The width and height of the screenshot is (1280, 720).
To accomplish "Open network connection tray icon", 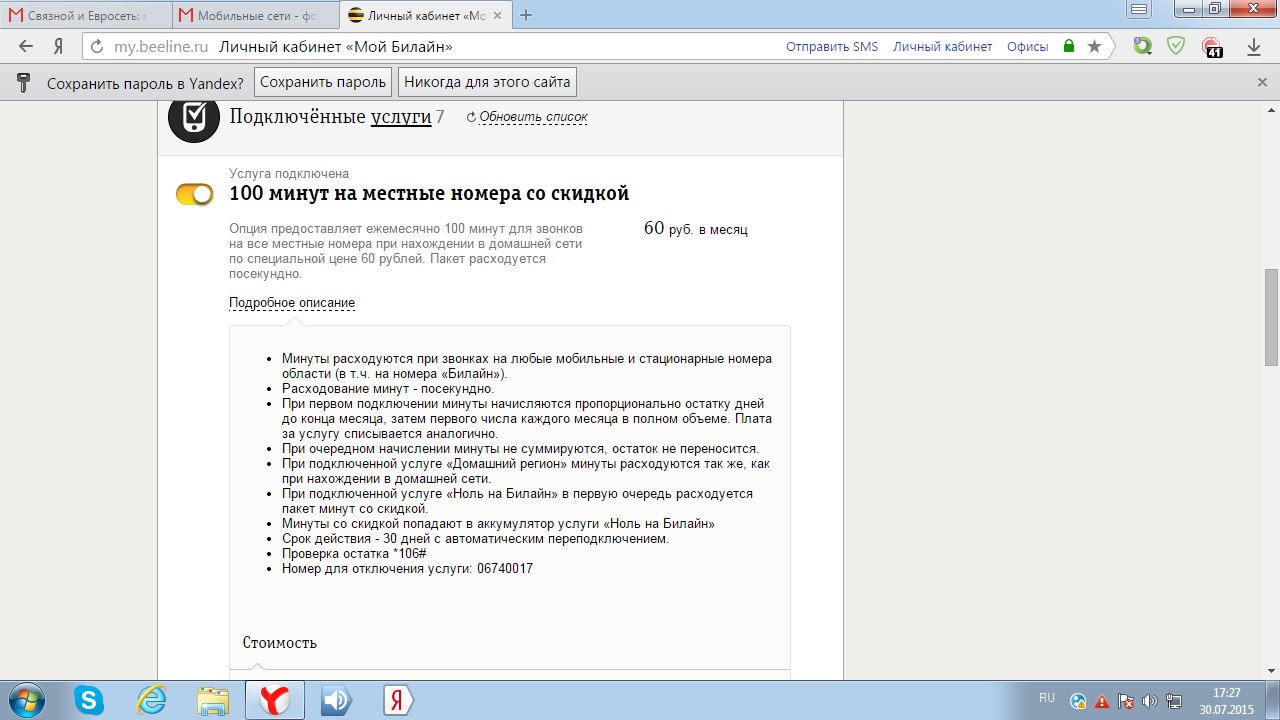I will (x=1173, y=701).
